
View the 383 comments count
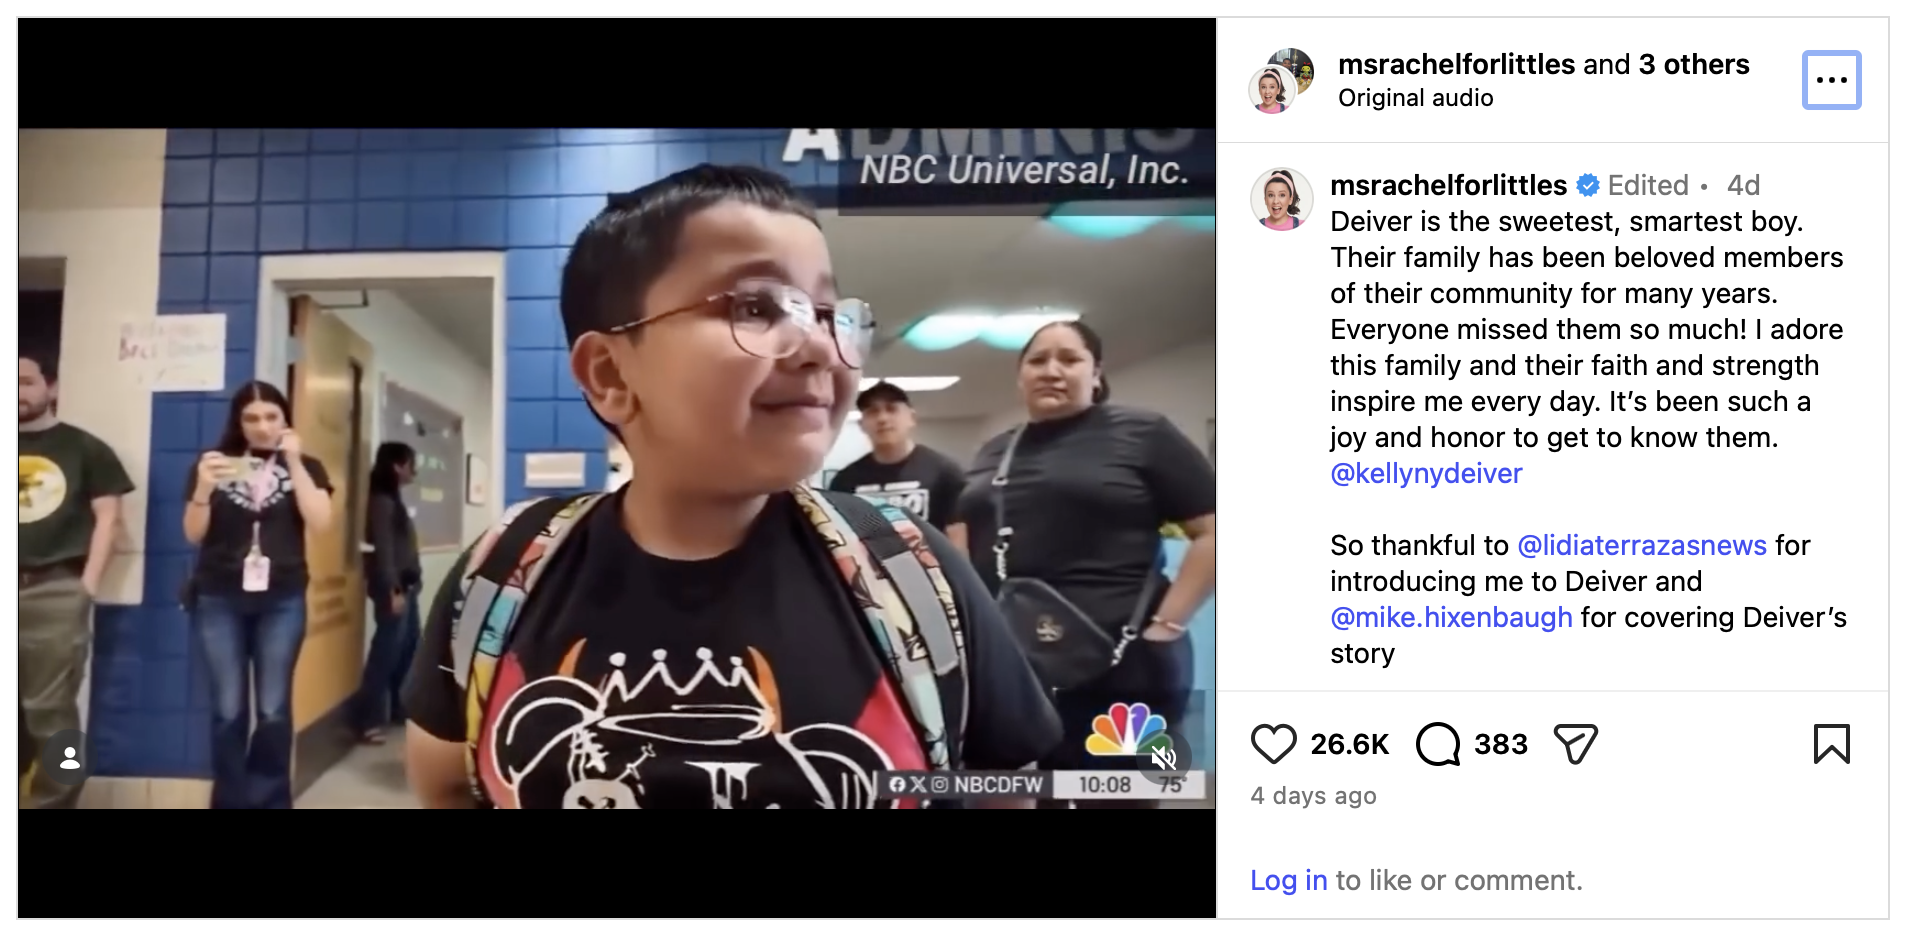[x=1500, y=744]
